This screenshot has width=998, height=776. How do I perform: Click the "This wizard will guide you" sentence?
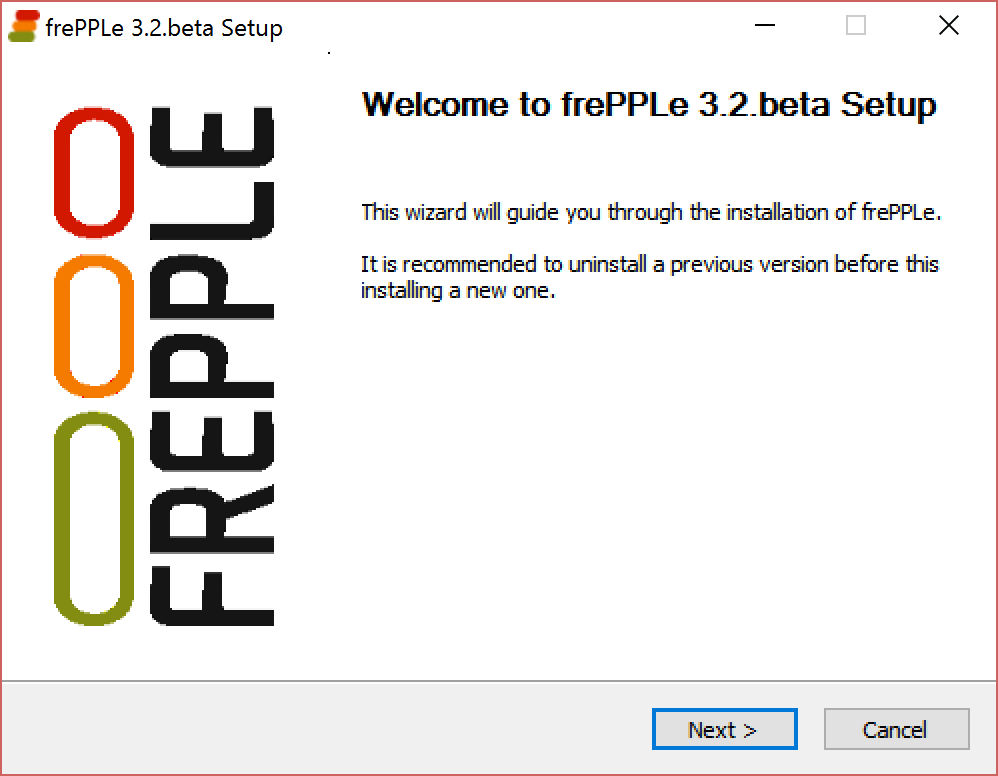pyautogui.click(x=652, y=212)
